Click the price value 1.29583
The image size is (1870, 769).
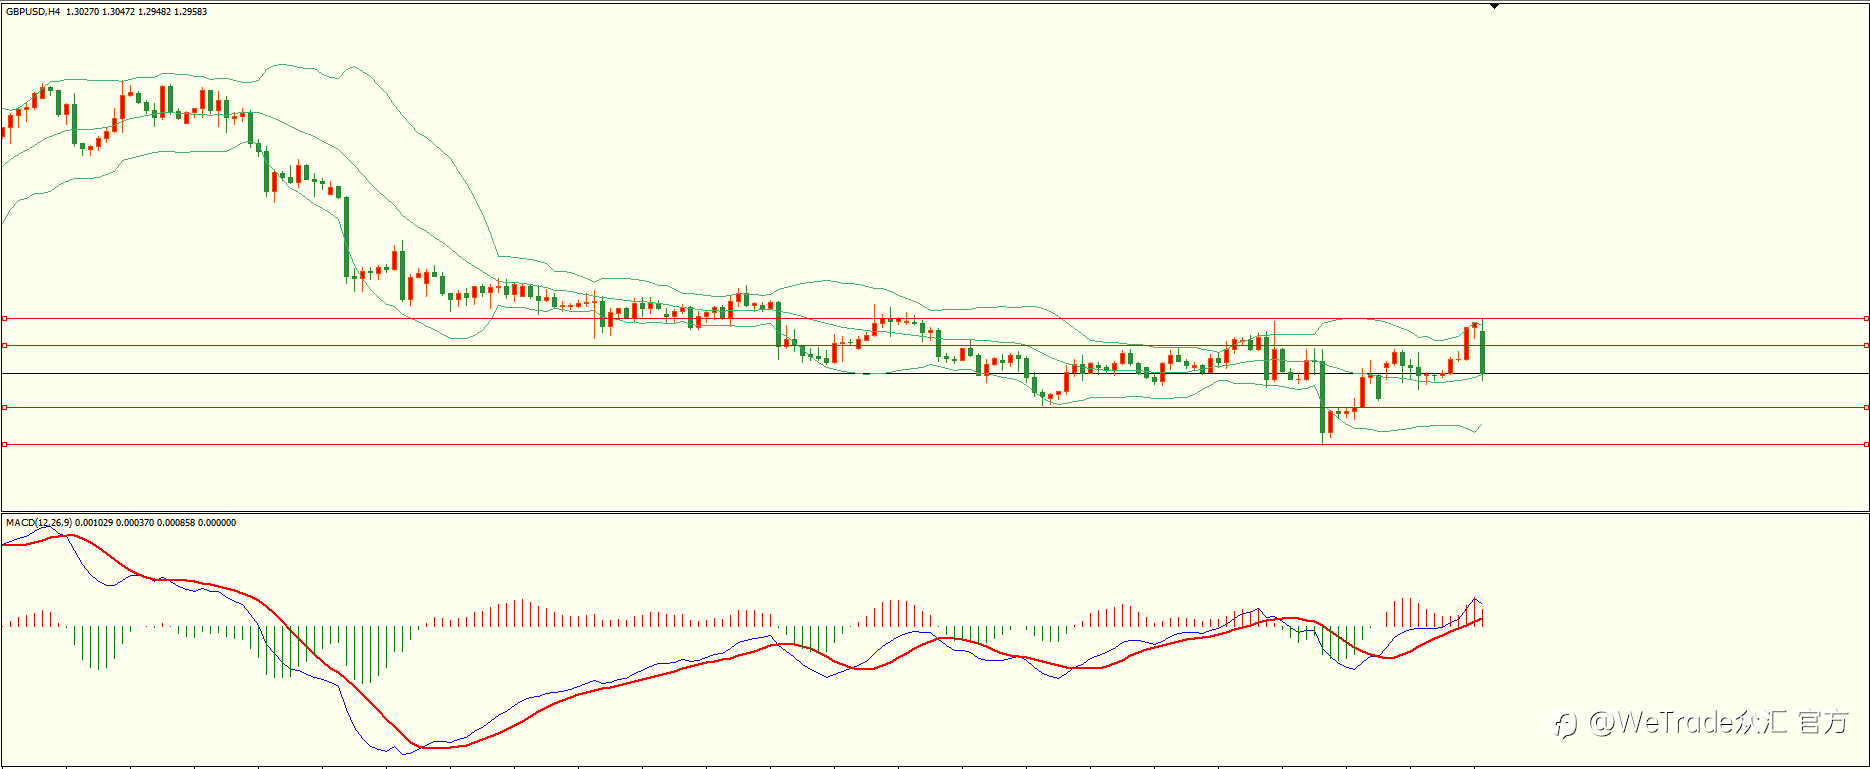pos(190,12)
